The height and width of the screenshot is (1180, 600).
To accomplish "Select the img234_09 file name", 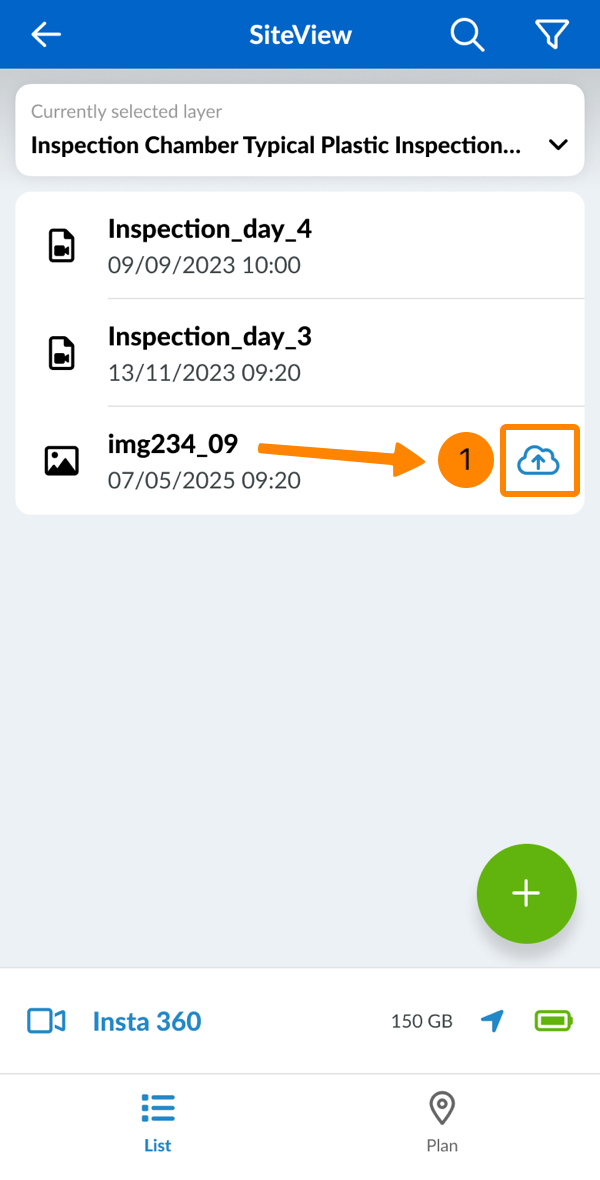I will [173, 444].
